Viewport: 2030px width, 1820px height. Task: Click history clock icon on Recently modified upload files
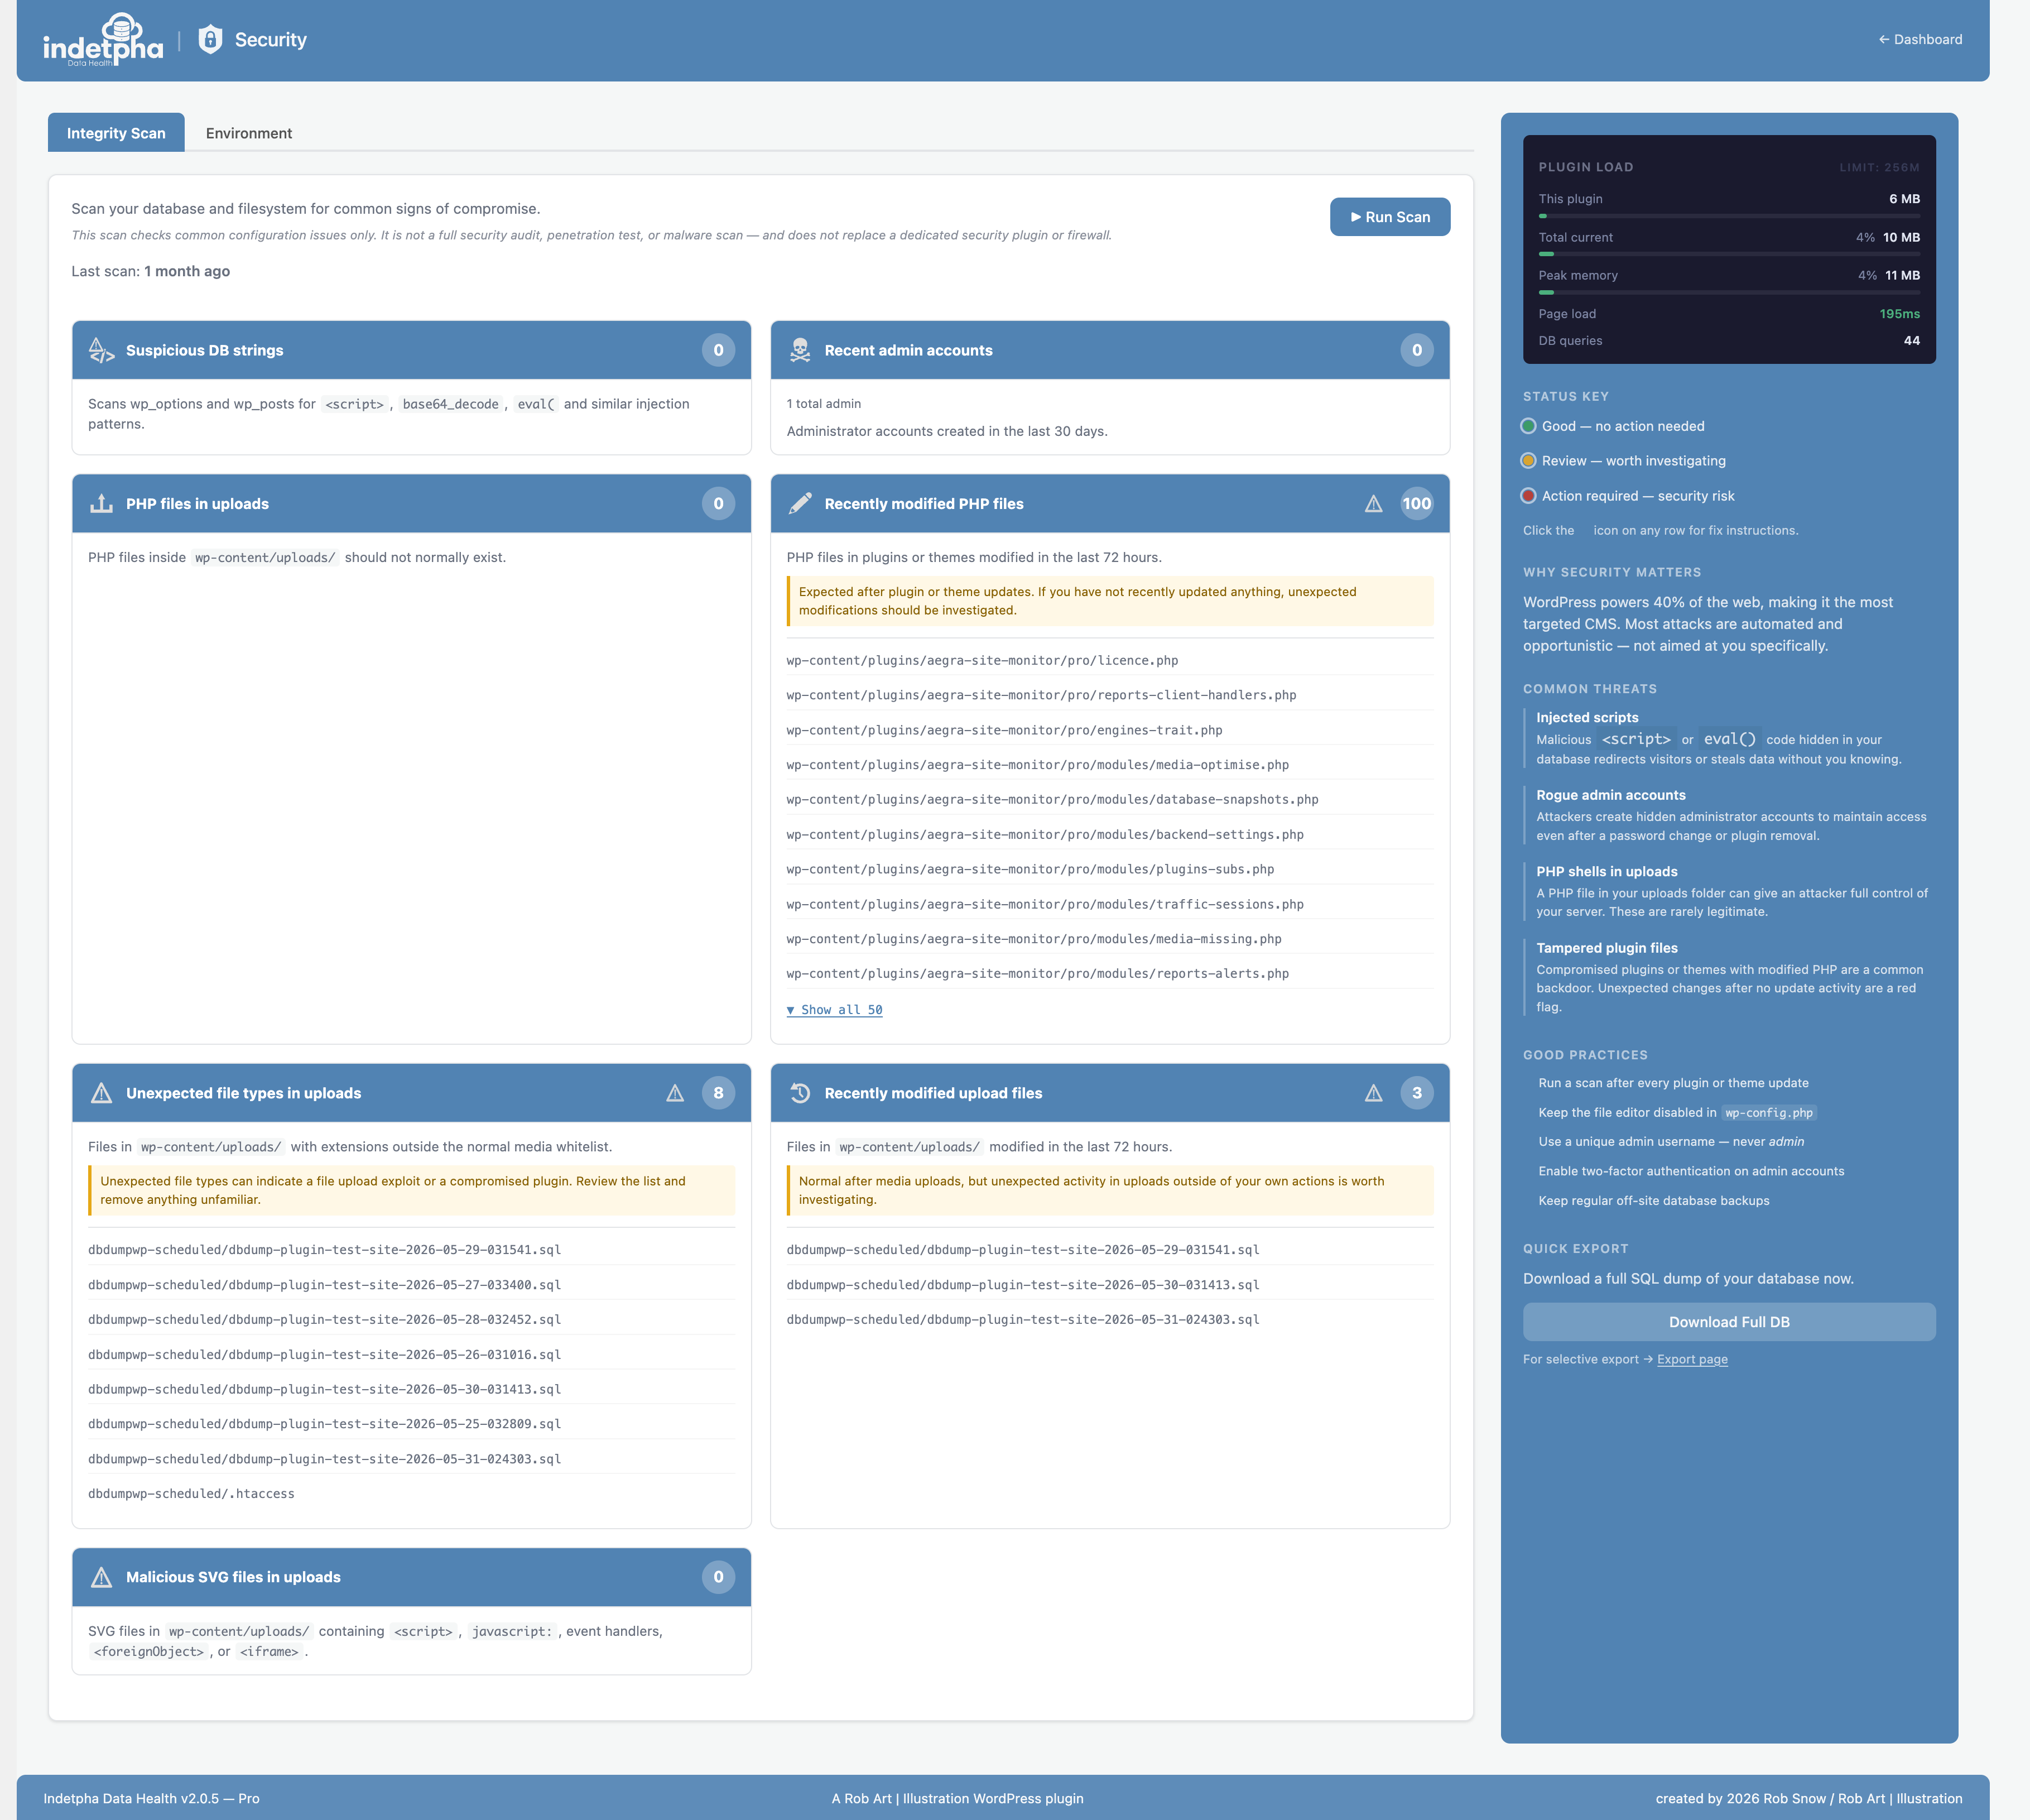800,1093
